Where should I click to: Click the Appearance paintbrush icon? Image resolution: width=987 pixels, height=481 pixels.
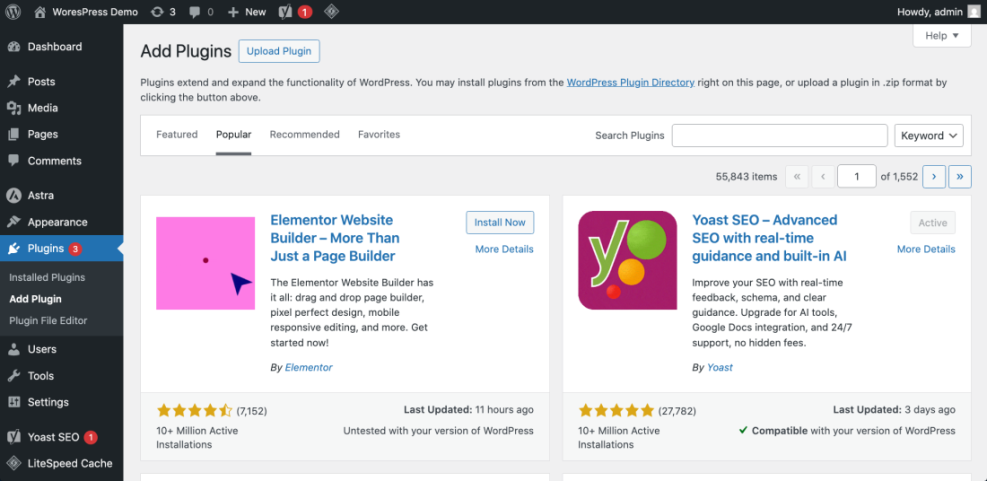coord(14,222)
